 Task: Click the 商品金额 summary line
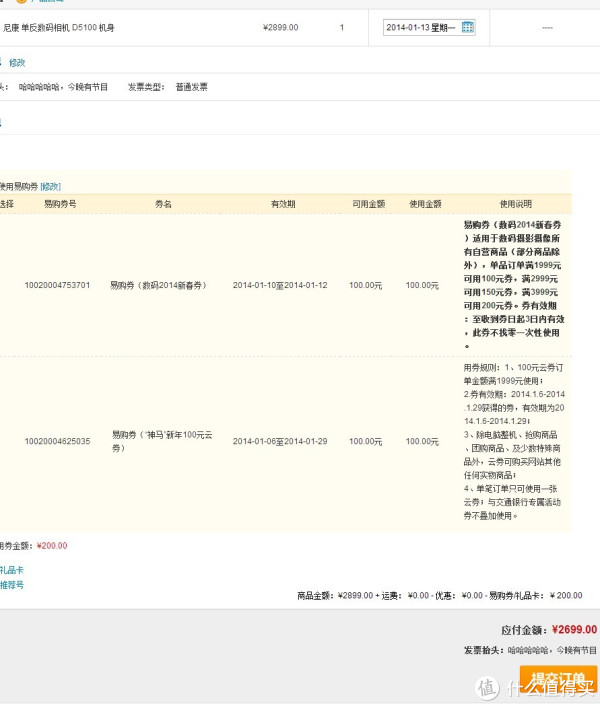click(439, 596)
